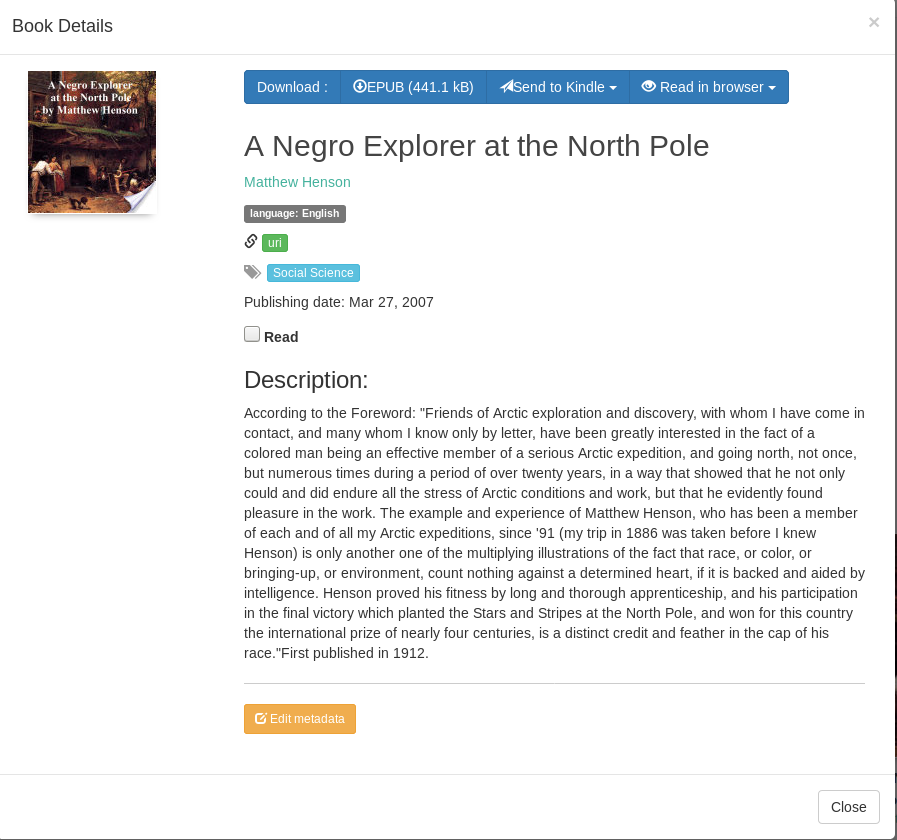Open author Matthew Henson's page
This screenshot has height=840, width=897.
coord(297,182)
